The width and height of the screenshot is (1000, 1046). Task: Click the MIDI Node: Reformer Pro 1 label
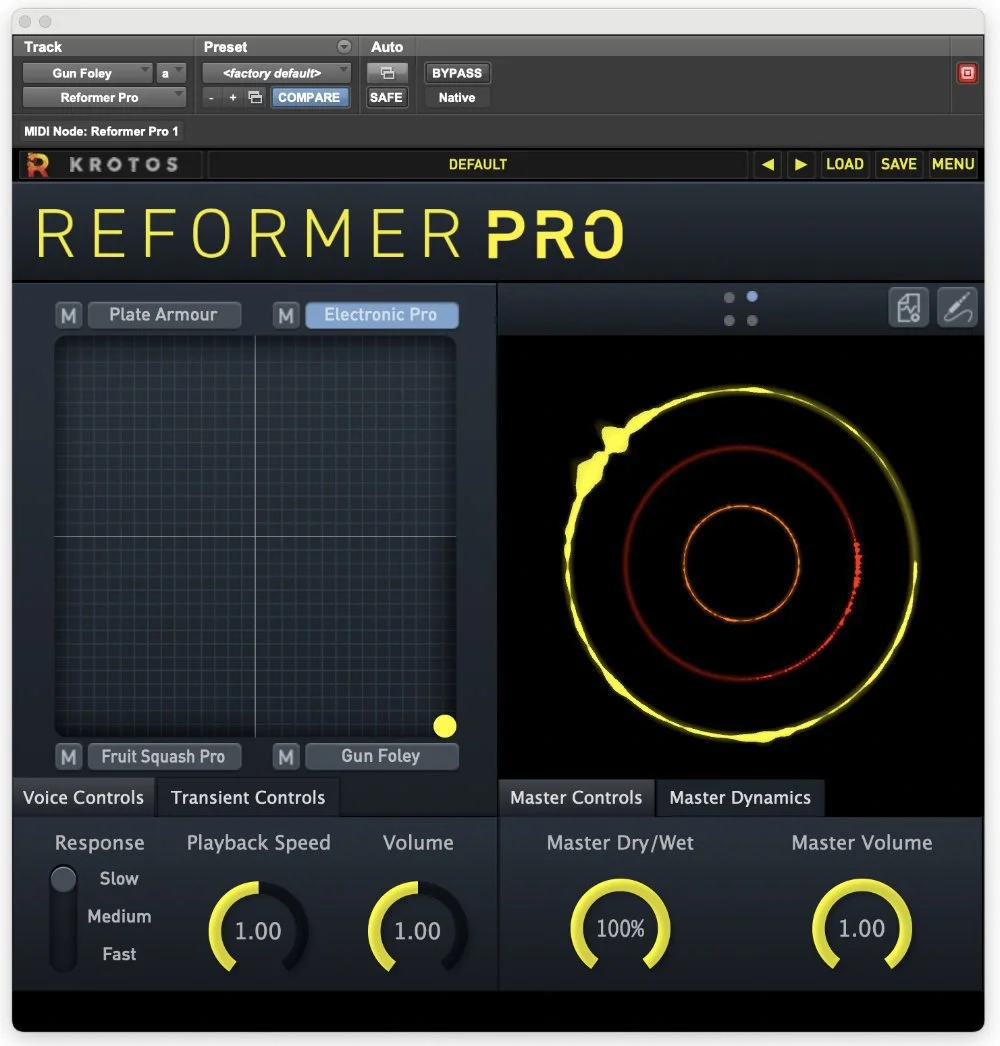[x=101, y=131]
